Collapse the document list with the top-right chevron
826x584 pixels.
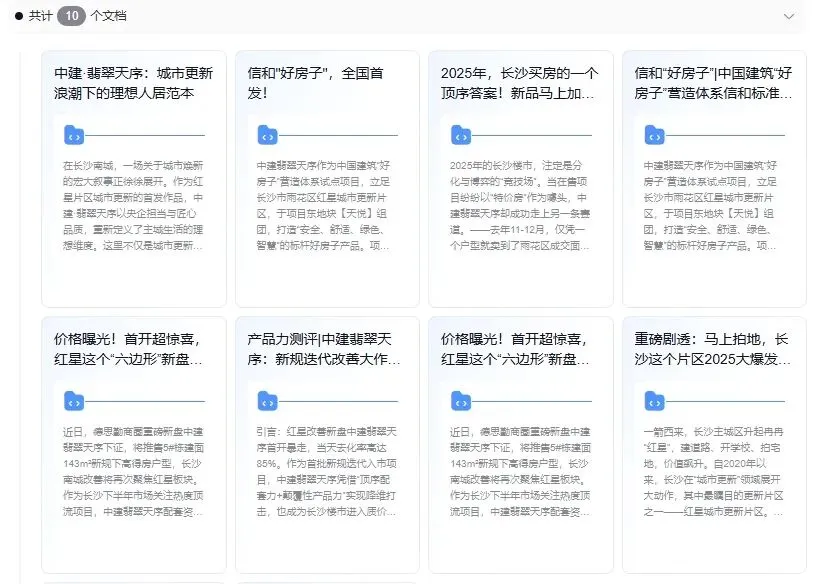point(789,16)
